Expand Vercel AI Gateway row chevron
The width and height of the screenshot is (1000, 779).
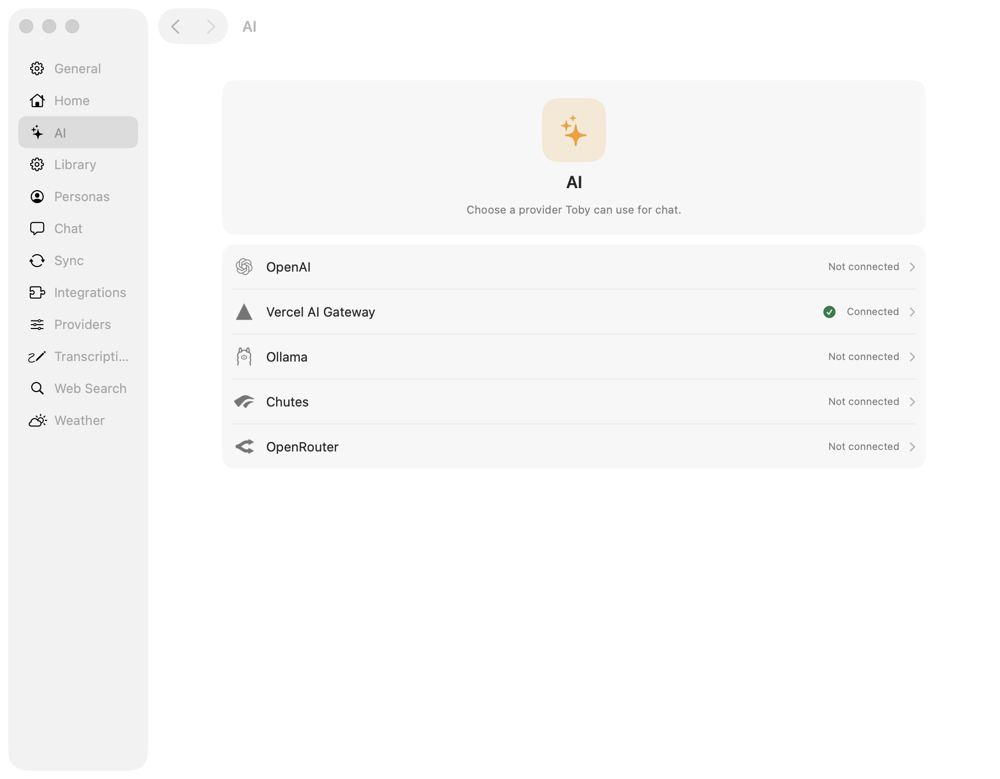tap(912, 311)
